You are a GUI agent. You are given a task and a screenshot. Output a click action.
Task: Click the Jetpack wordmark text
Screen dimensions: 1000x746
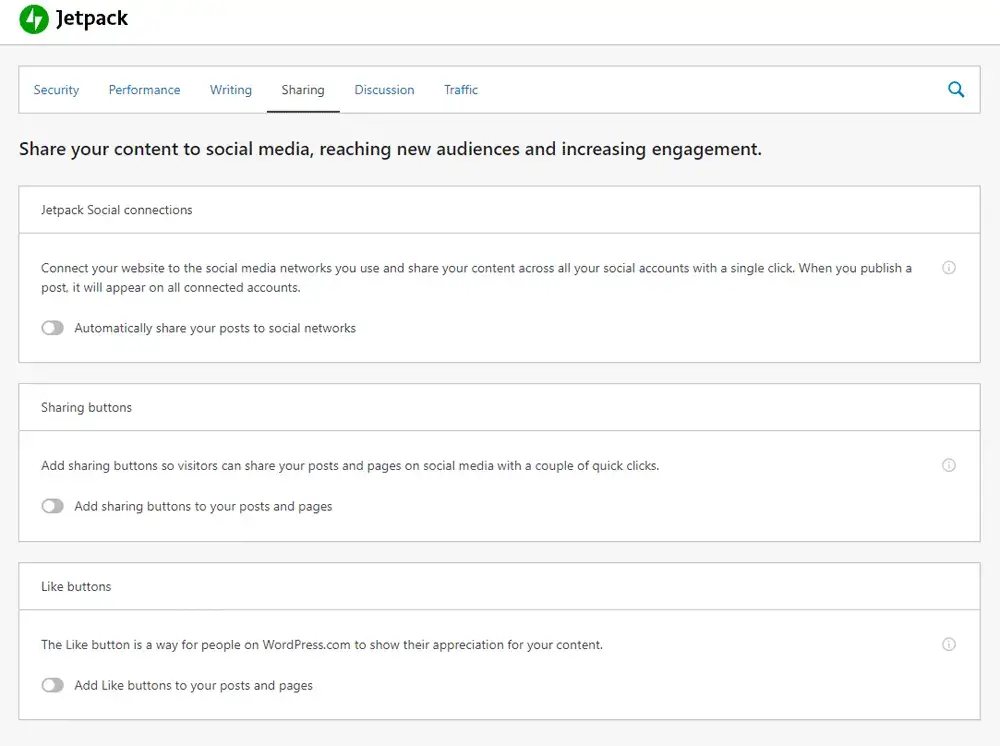tap(92, 18)
